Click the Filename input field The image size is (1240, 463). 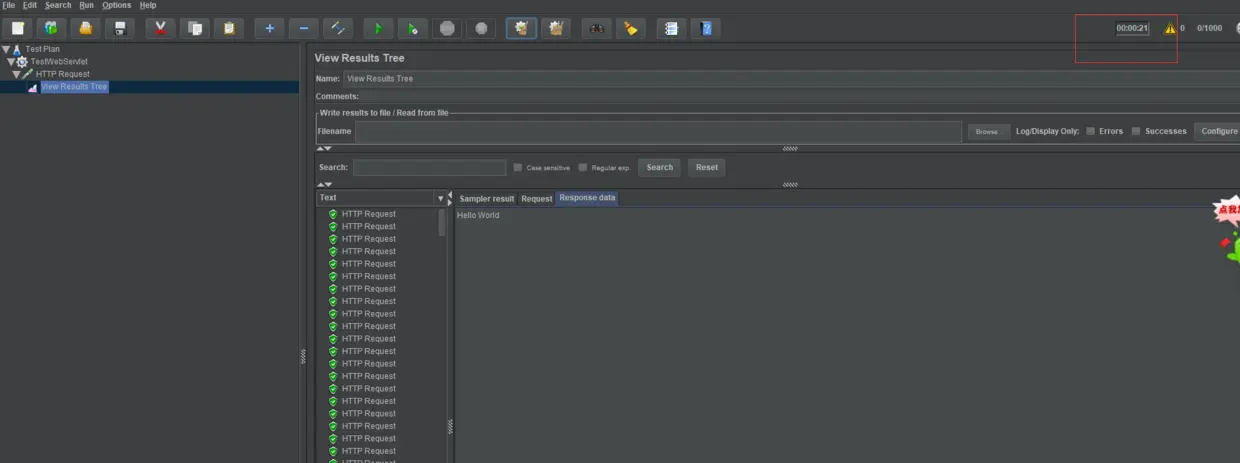click(659, 131)
